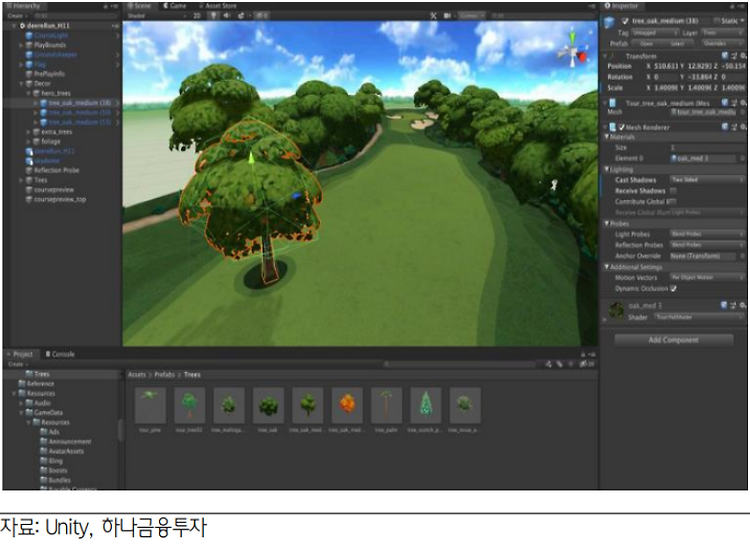Open the Layer dropdown

click(723, 33)
